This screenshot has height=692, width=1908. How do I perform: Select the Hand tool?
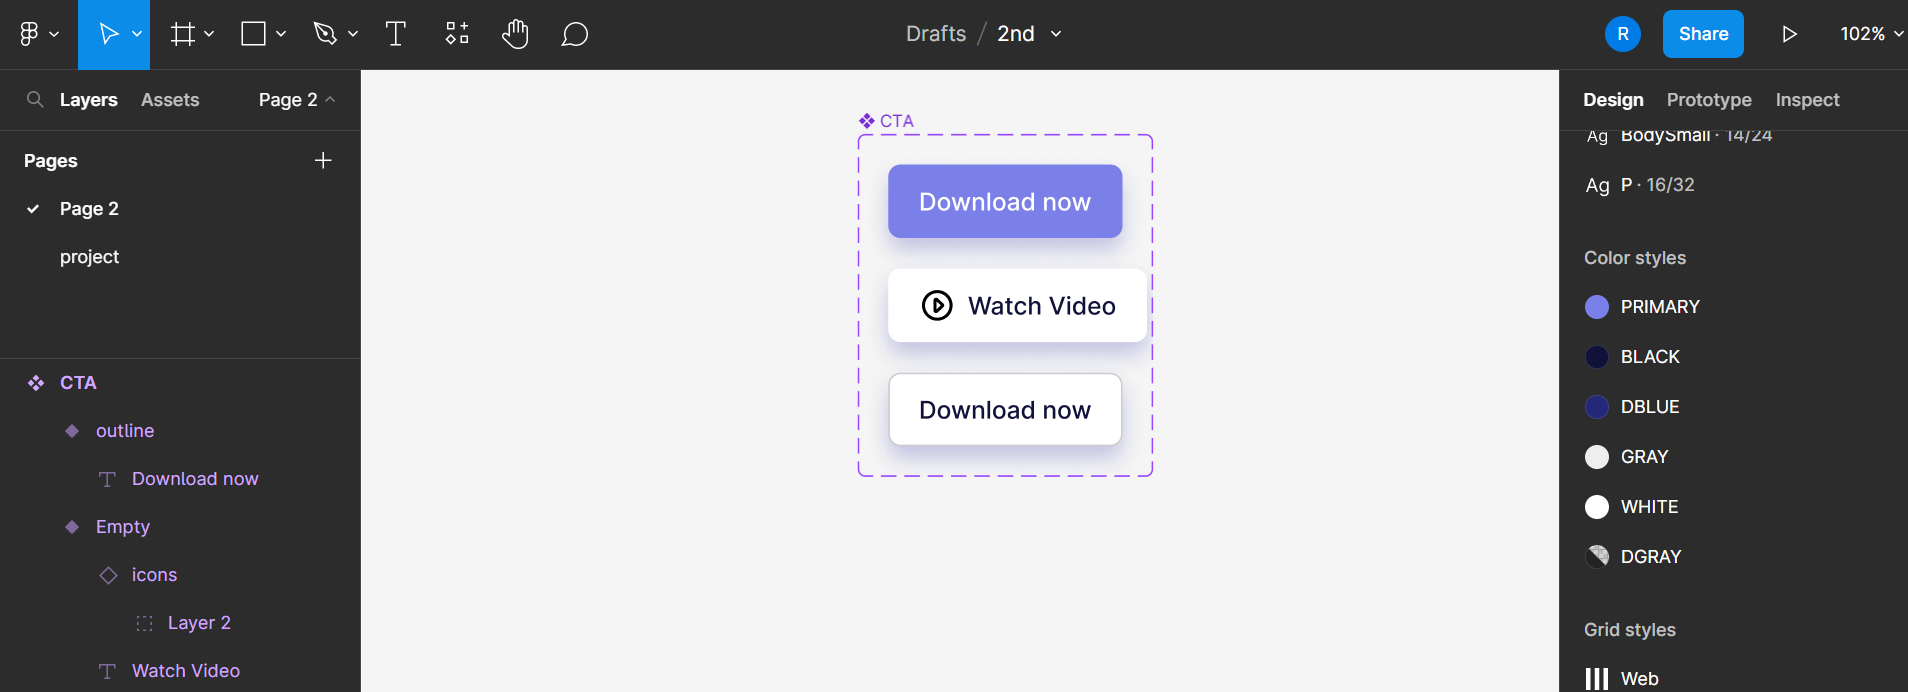click(x=515, y=34)
